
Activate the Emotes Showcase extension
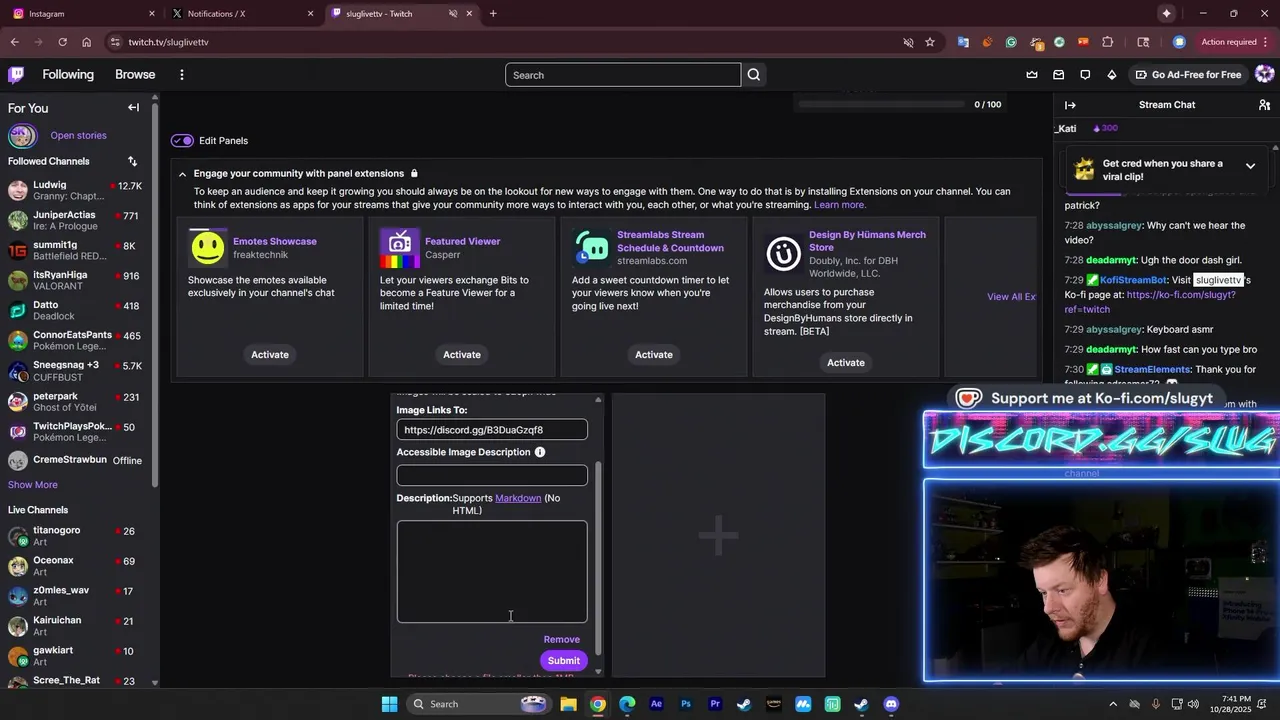pos(270,355)
